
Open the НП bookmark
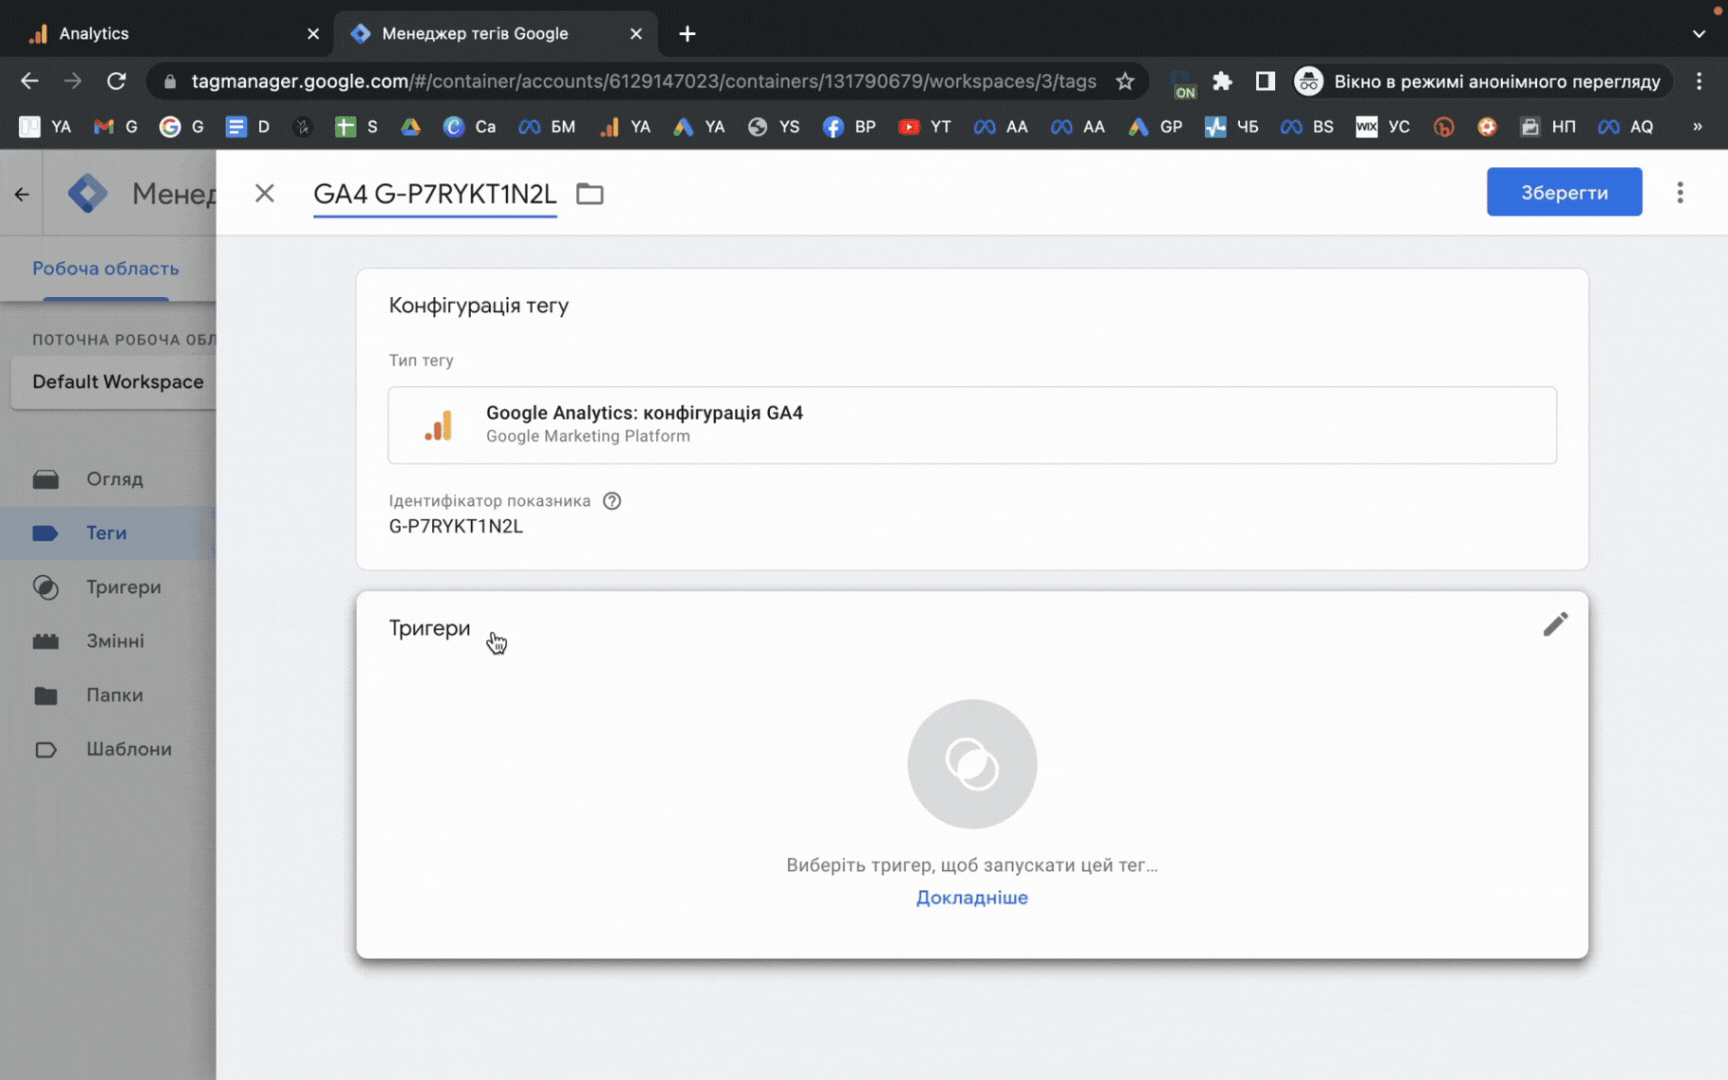[1548, 127]
